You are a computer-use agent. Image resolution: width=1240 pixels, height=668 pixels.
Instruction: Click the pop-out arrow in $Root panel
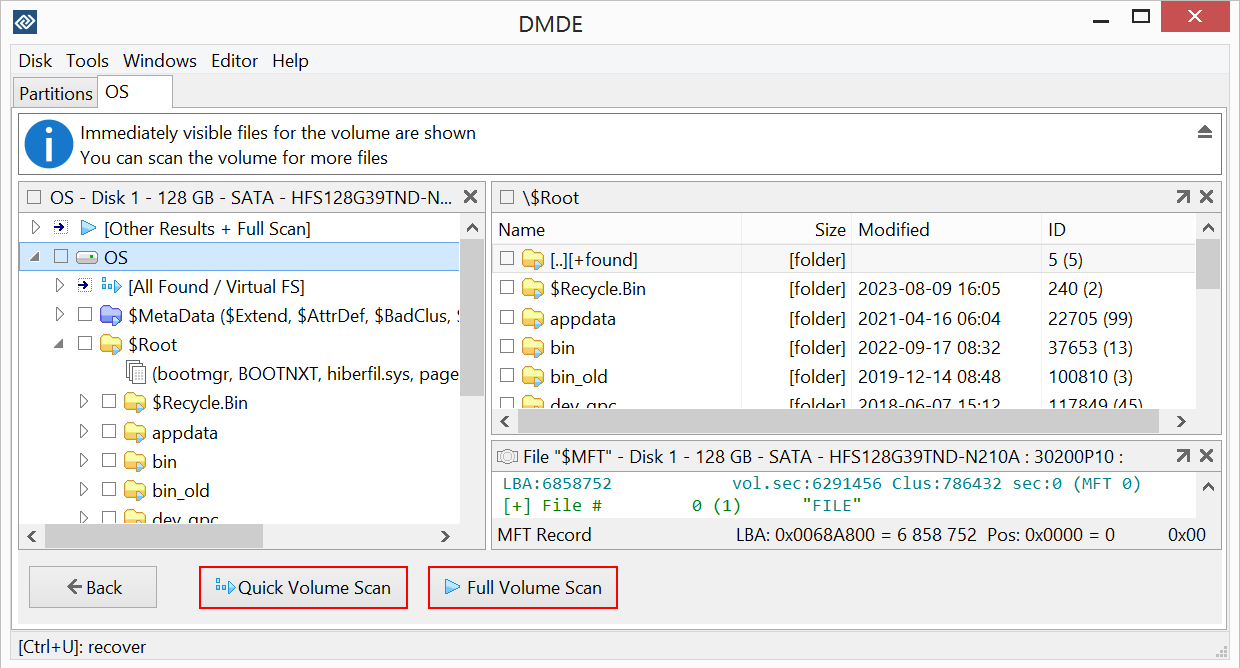(x=1183, y=197)
